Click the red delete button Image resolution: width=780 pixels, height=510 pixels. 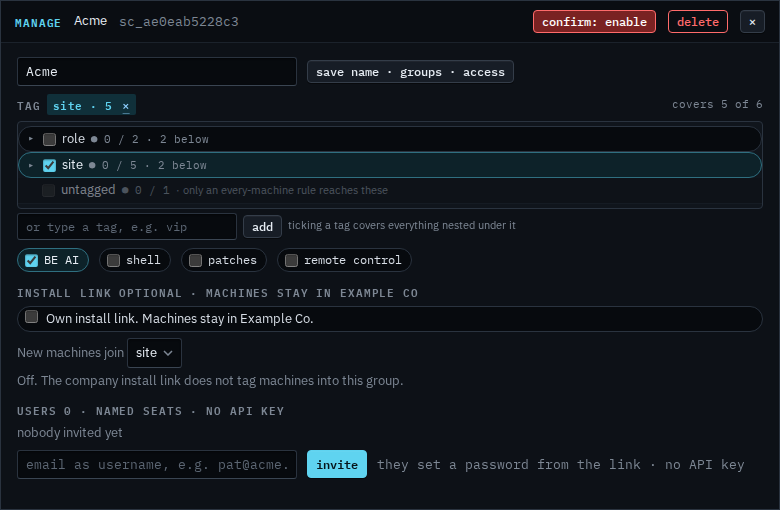[697, 22]
